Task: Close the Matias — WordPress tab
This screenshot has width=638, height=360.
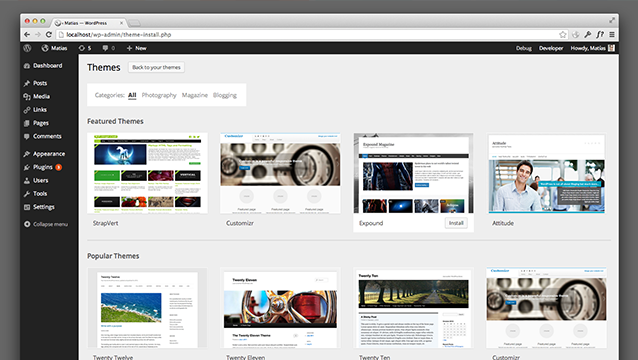Action: (121, 23)
